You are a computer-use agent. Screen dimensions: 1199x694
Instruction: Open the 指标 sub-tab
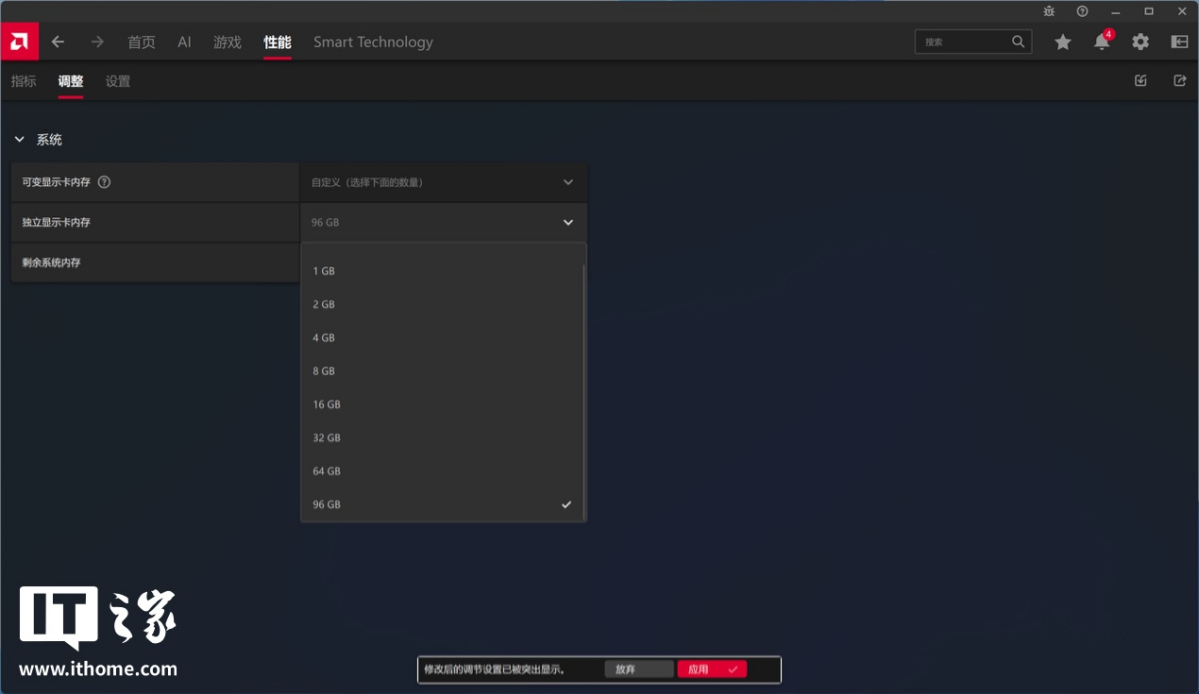(x=23, y=81)
